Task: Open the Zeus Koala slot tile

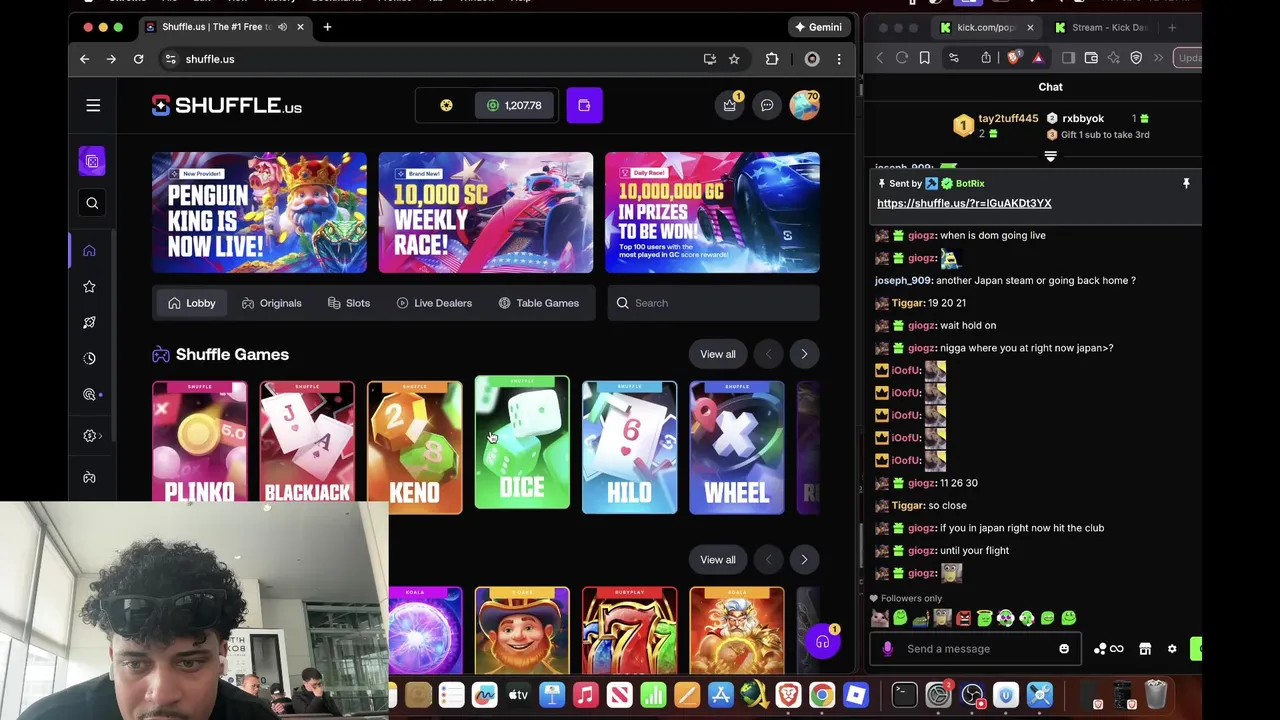Action: (x=737, y=630)
